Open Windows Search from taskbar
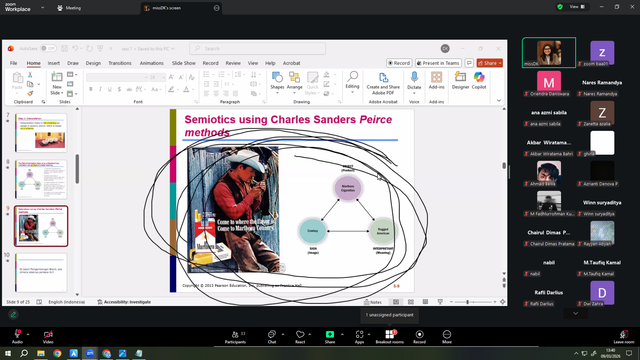 (x=24, y=353)
